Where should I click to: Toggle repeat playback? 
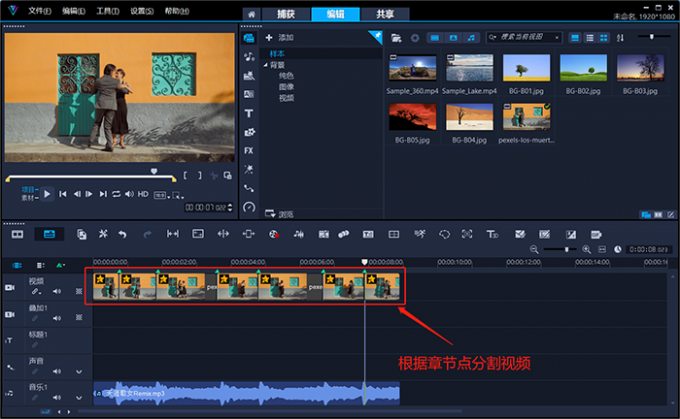(116, 194)
